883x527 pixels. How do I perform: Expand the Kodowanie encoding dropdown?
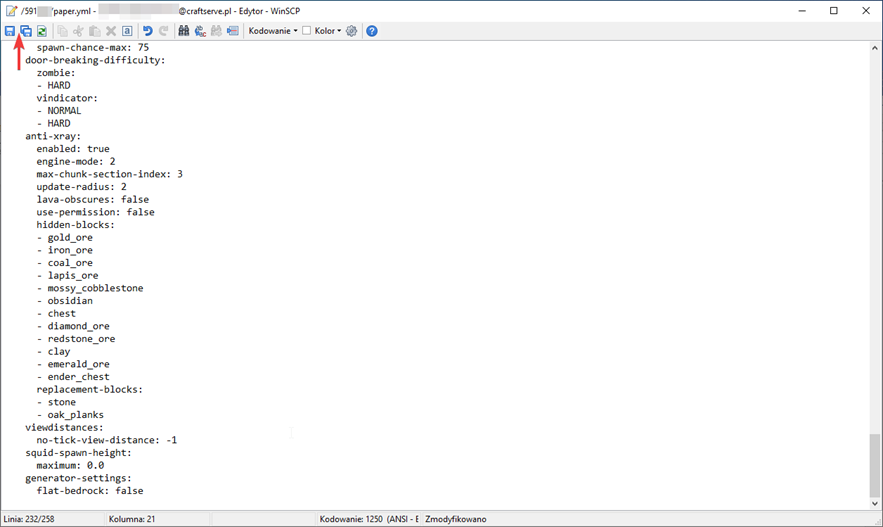(x=273, y=31)
